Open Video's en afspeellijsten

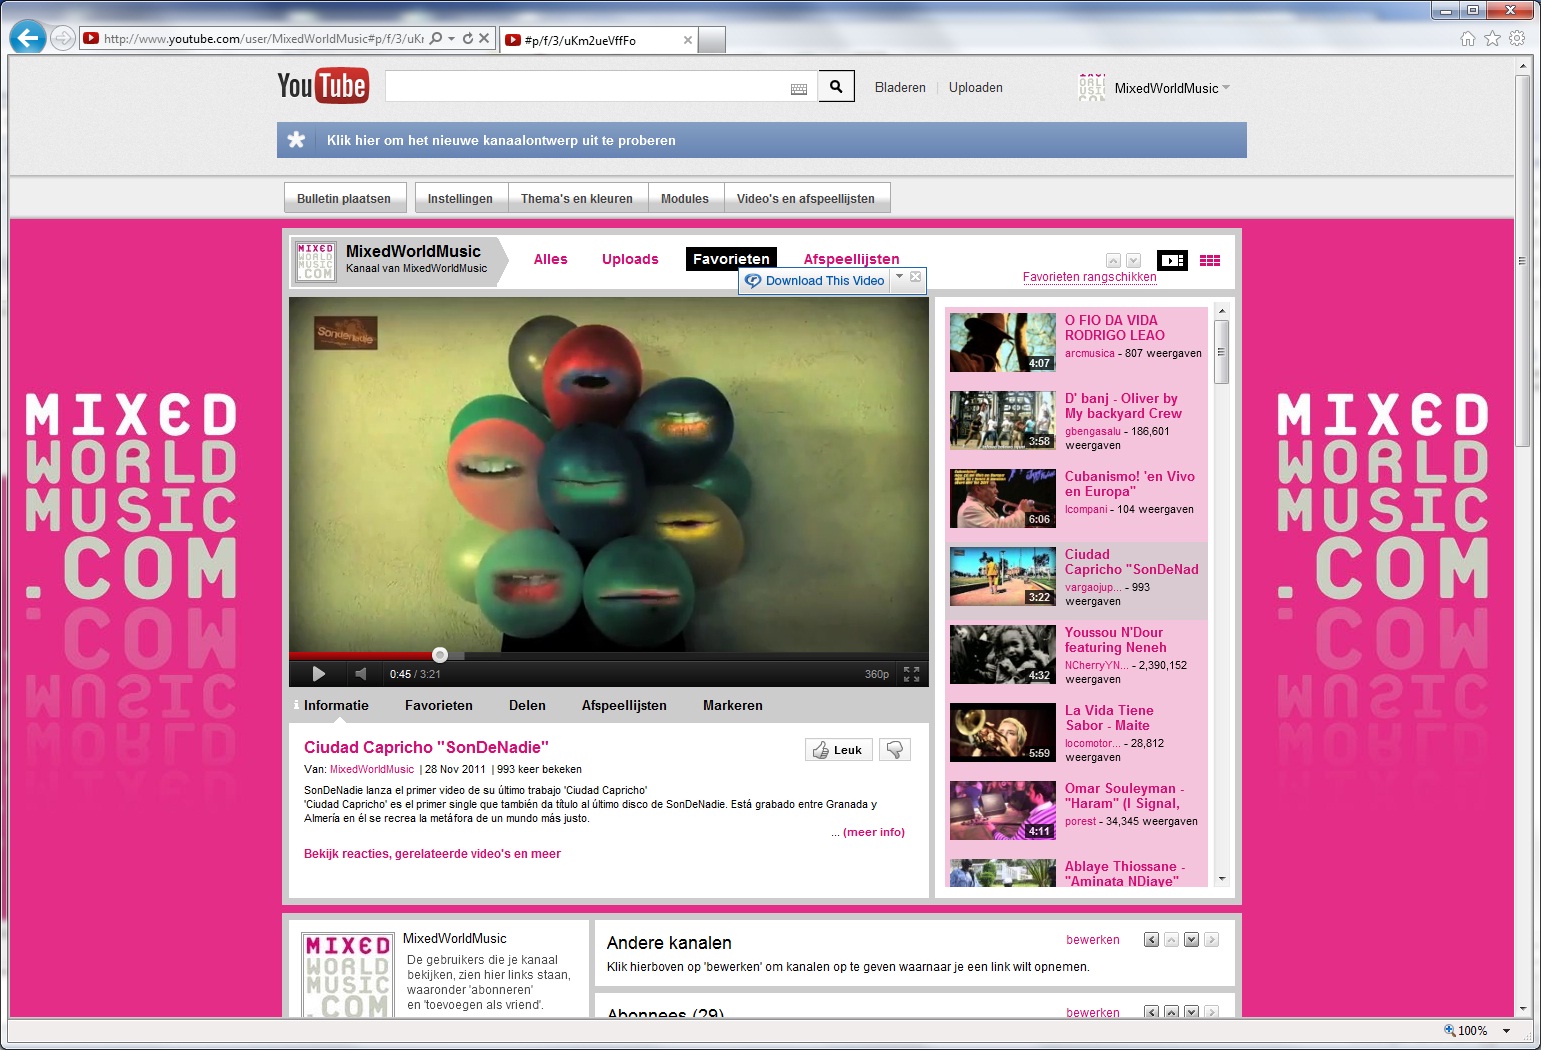coord(806,198)
